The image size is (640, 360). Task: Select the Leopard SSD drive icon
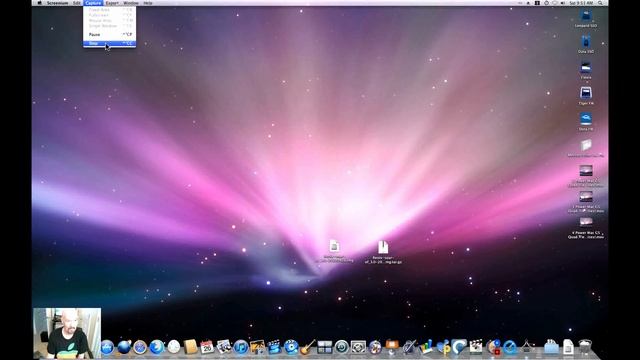pos(586,16)
